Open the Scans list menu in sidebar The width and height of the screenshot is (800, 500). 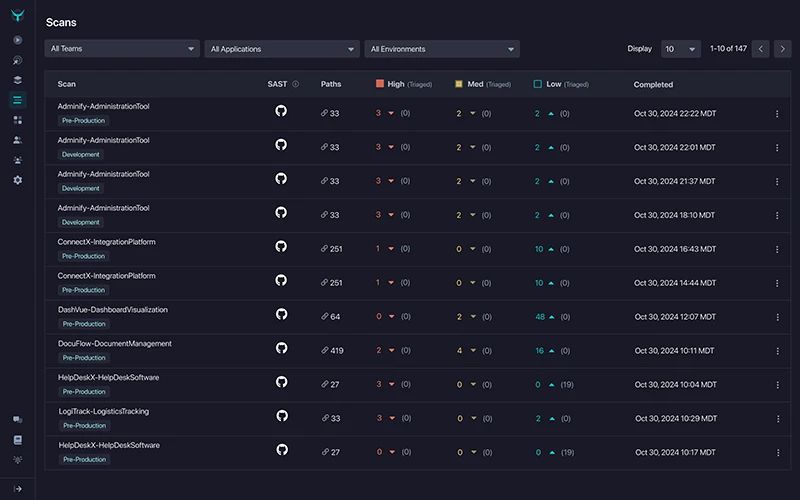tap(18, 100)
